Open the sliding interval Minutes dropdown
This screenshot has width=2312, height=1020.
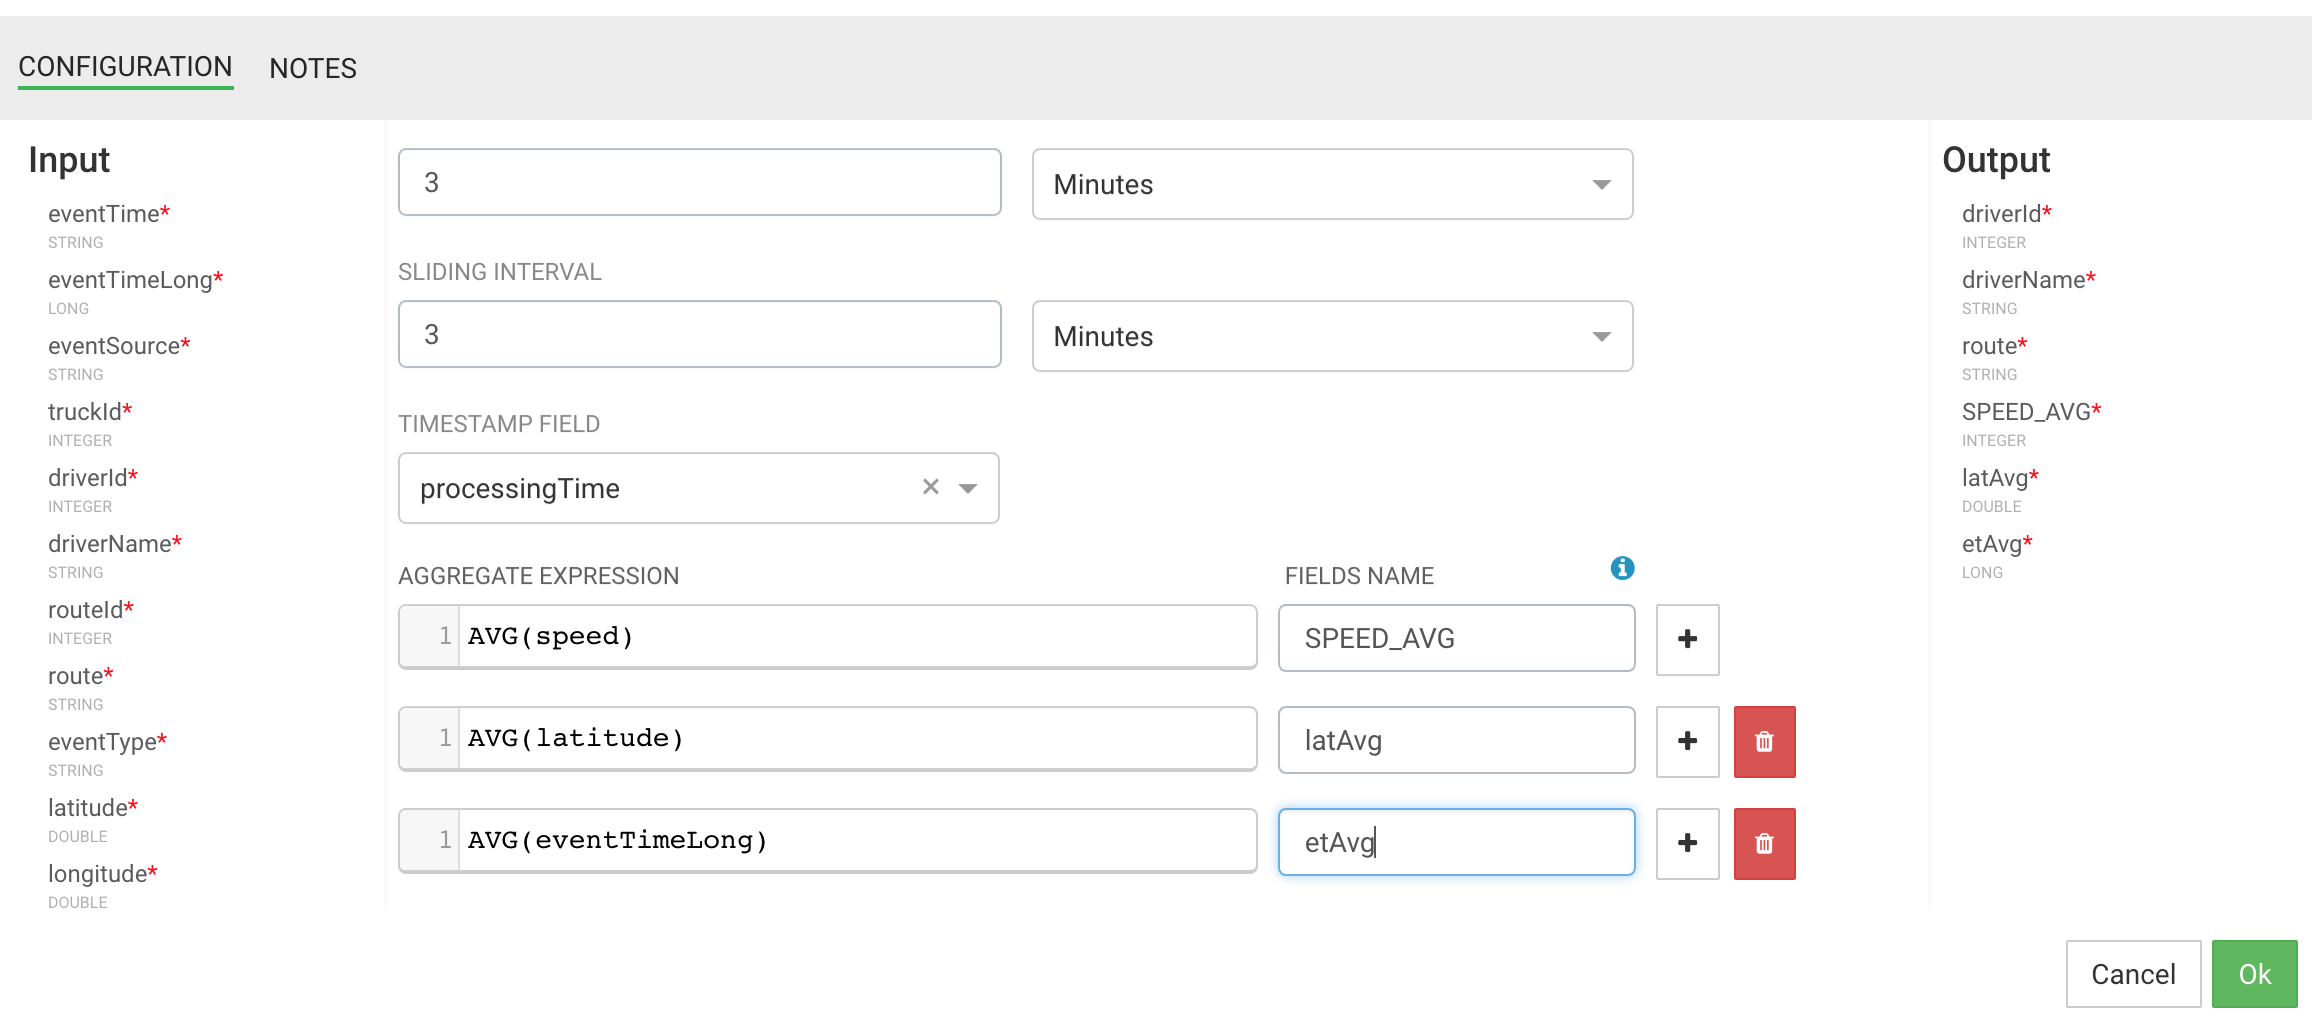(x=1332, y=336)
